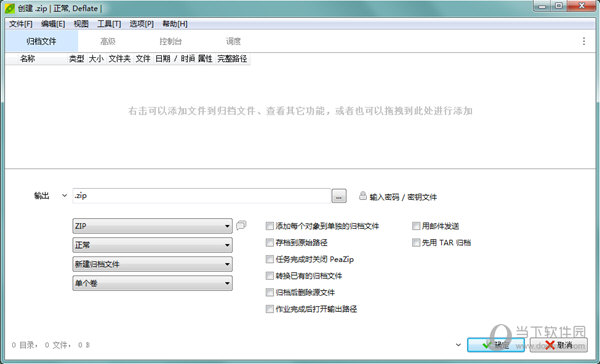
Task: Click the status text 0 目录, 0 文件, 0 B
Action: click(x=51, y=345)
